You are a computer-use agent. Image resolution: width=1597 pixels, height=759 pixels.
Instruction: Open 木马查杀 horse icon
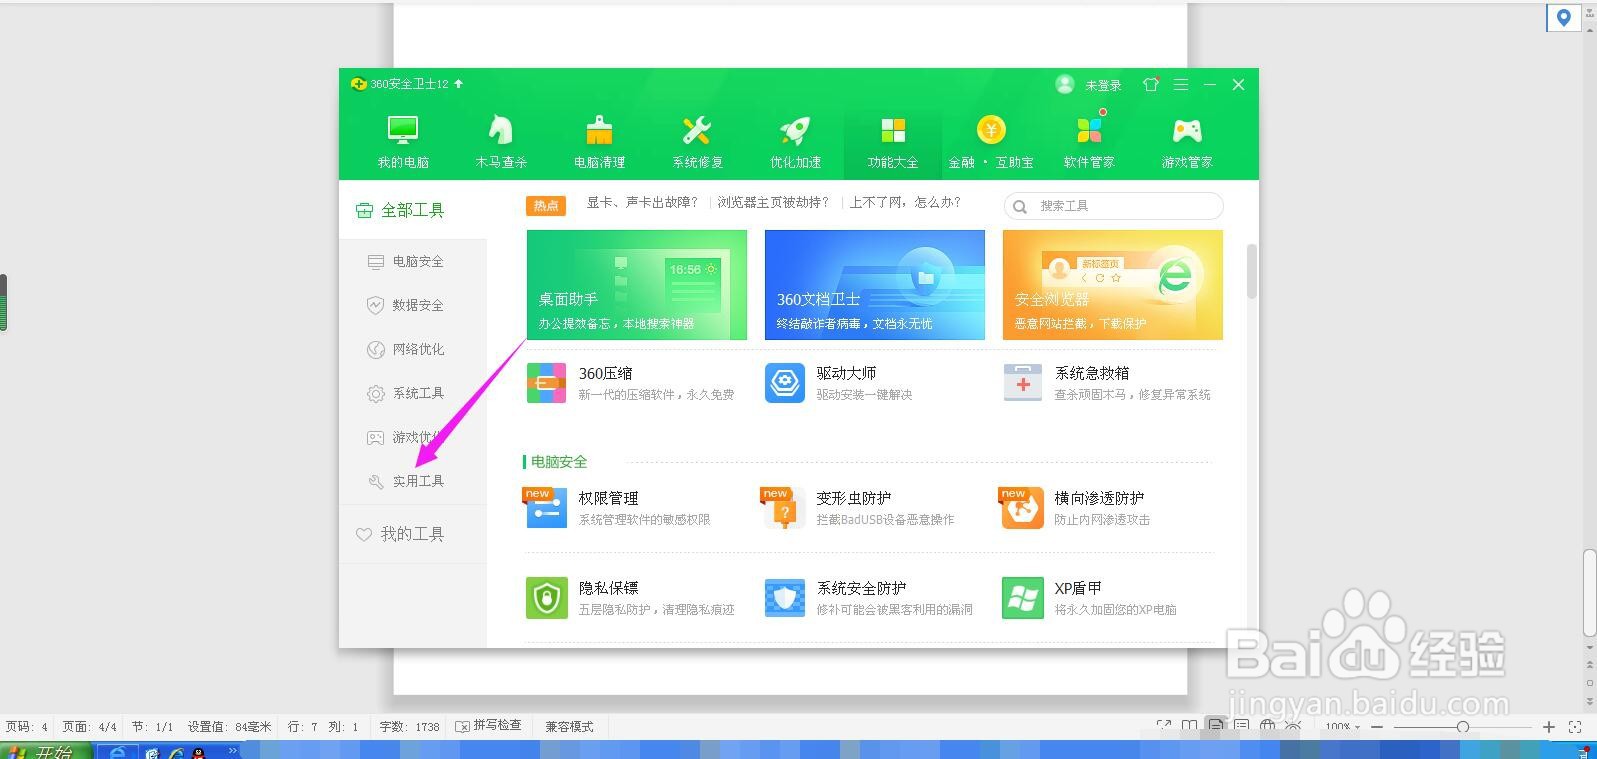(500, 131)
